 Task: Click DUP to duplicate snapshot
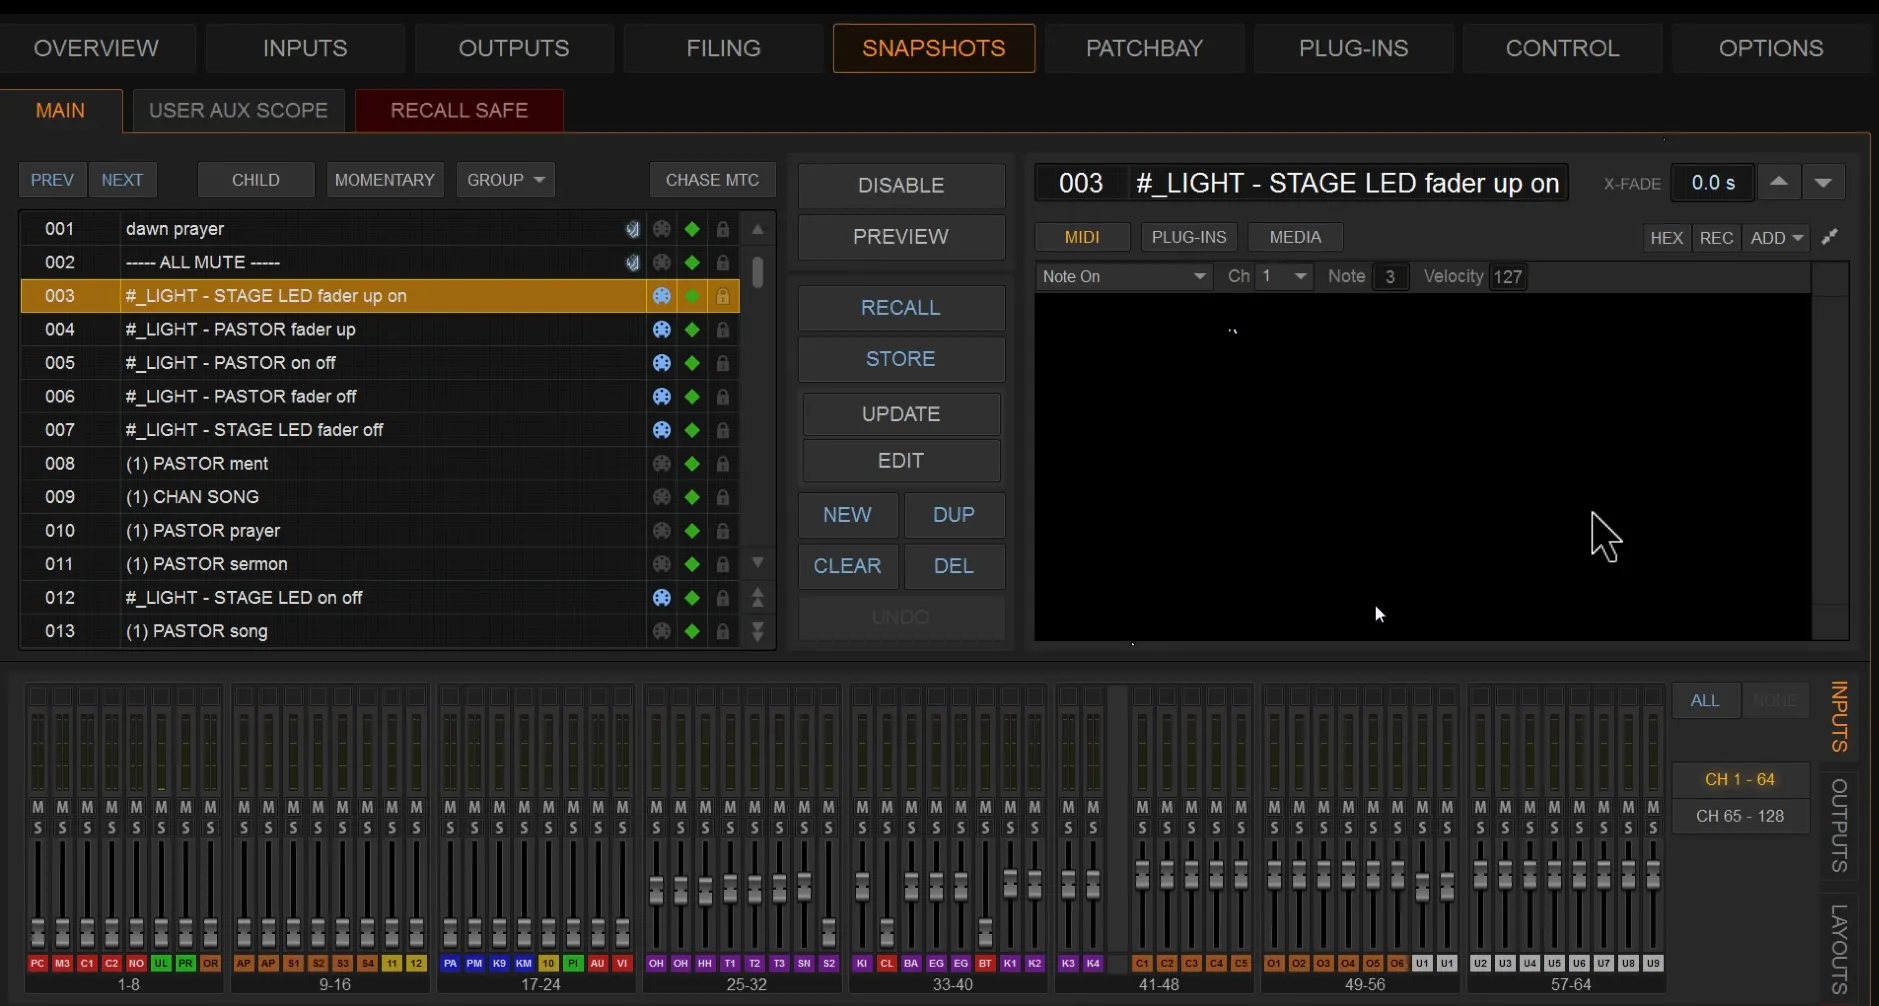click(x=954, y=515)
